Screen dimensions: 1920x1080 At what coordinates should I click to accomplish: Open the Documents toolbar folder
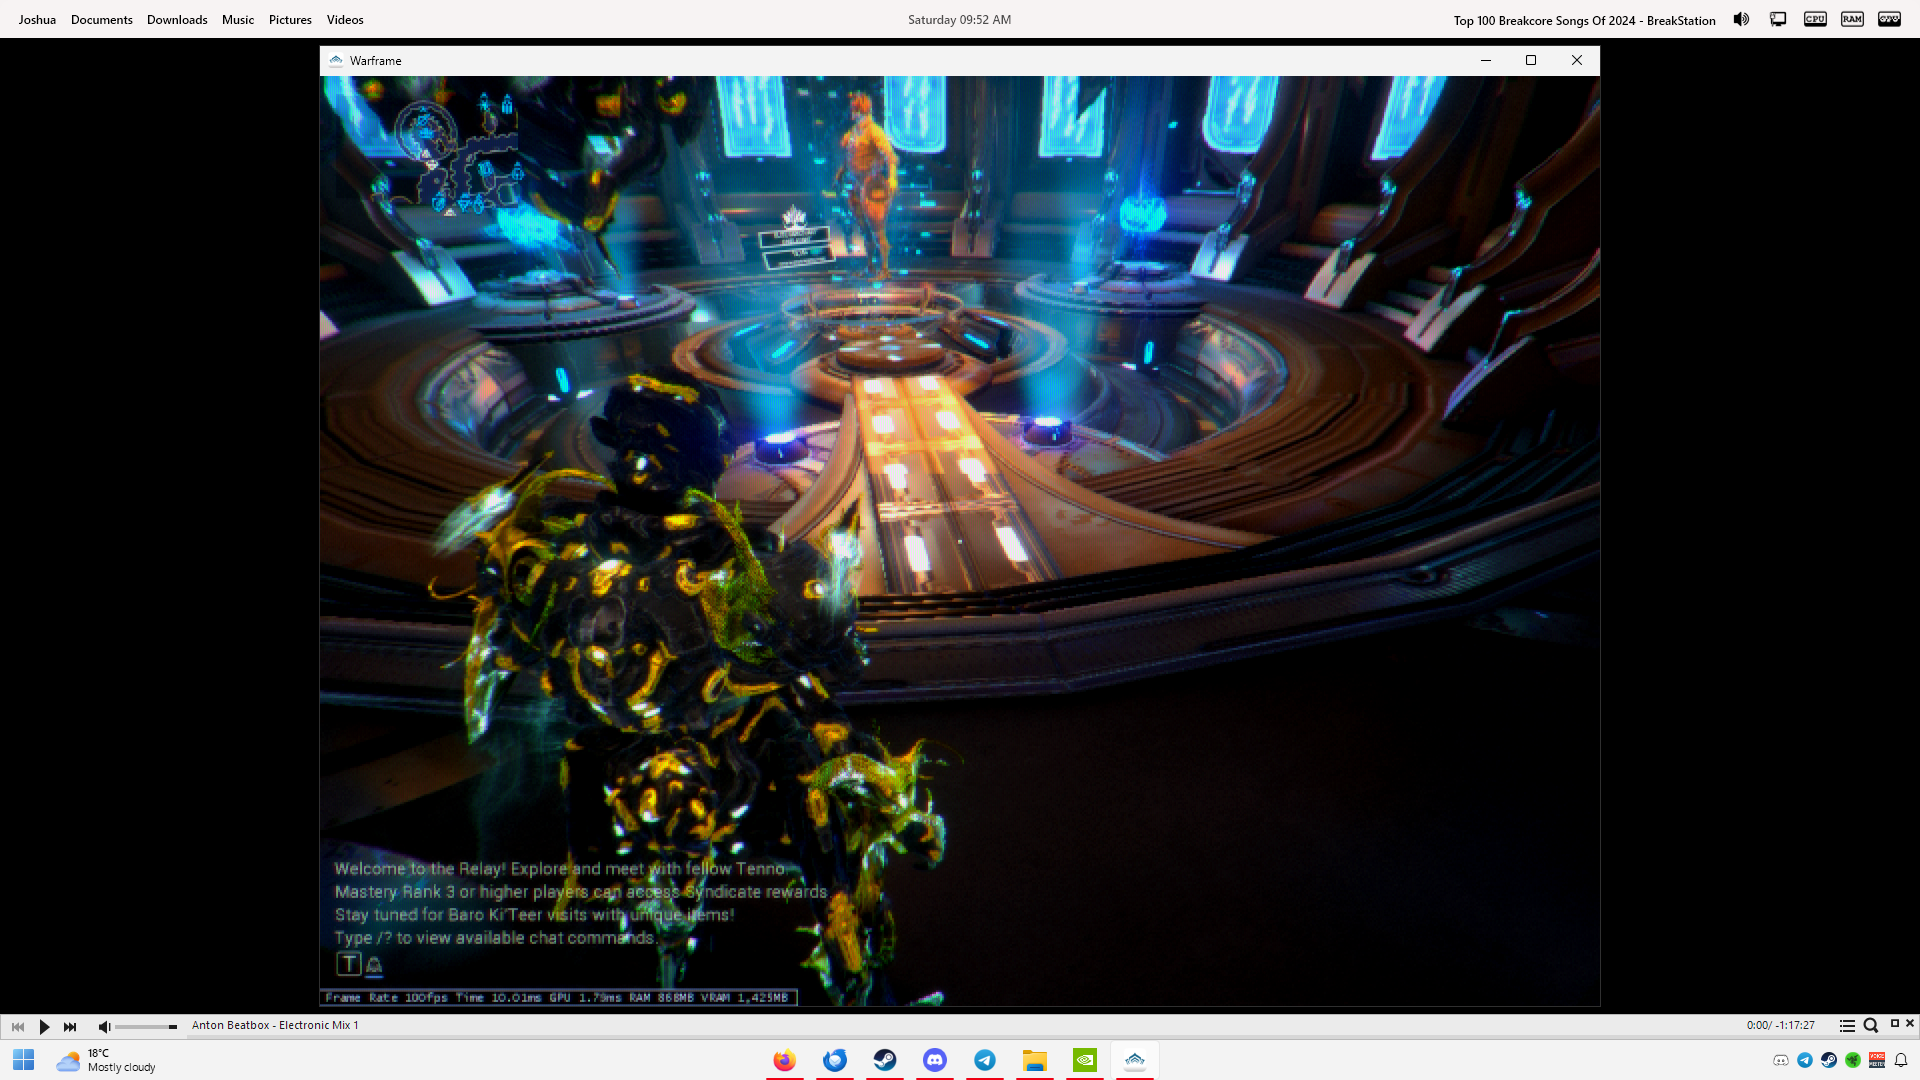(102, 19)
